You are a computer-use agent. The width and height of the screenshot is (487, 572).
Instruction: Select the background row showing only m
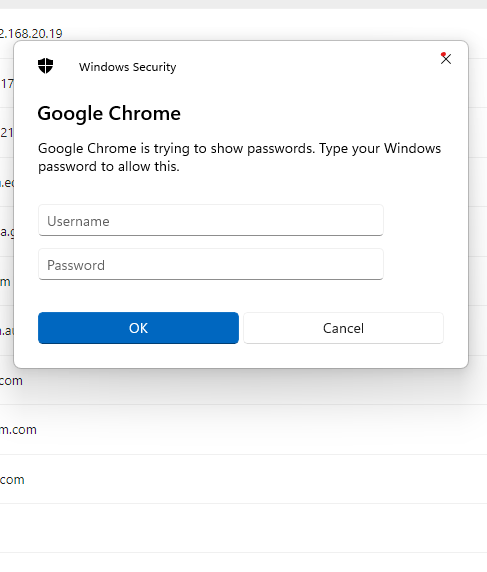coord(7,281)
